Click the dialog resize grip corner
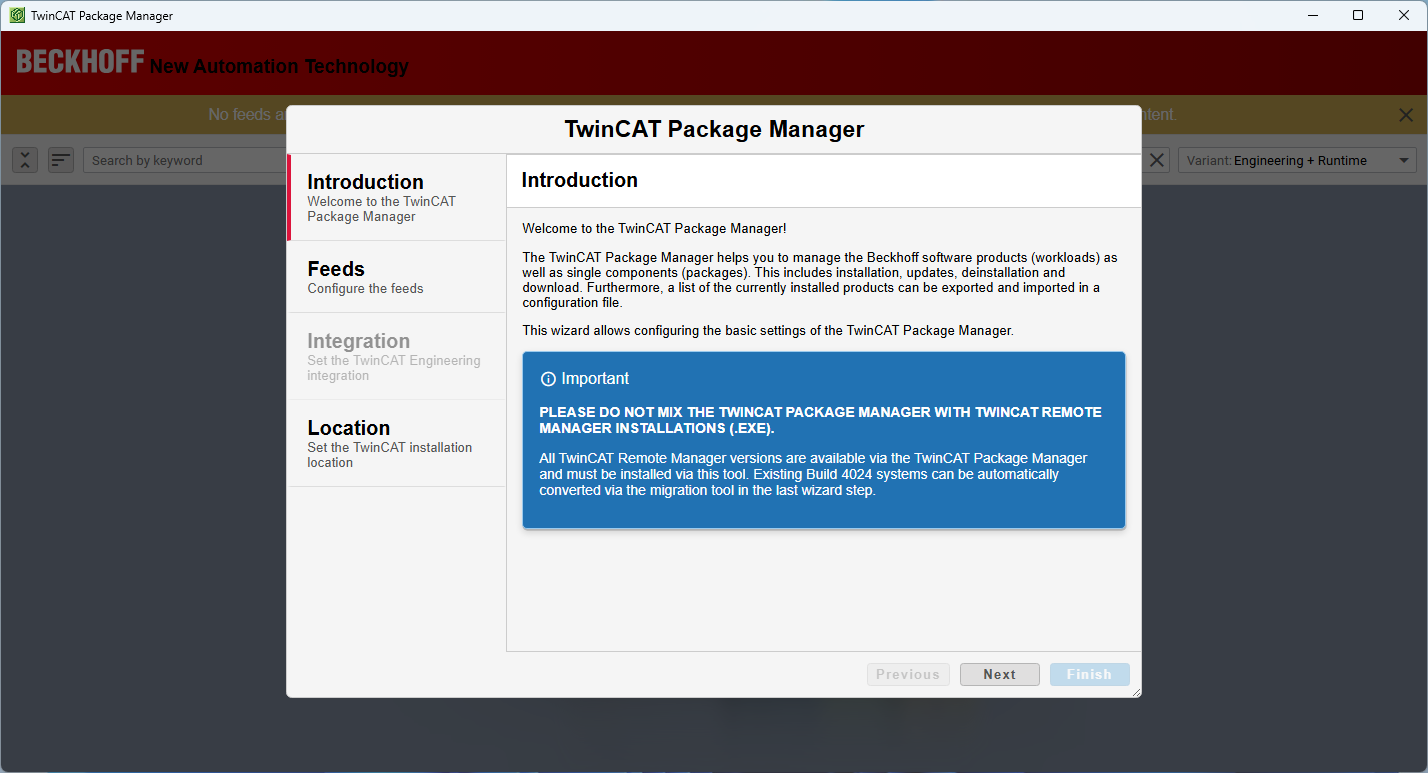 point(1134,690)
